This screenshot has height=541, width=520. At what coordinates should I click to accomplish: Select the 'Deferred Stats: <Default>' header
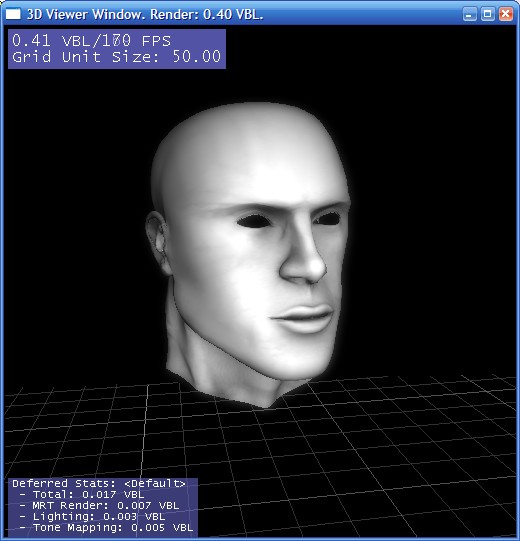(99, 483)
